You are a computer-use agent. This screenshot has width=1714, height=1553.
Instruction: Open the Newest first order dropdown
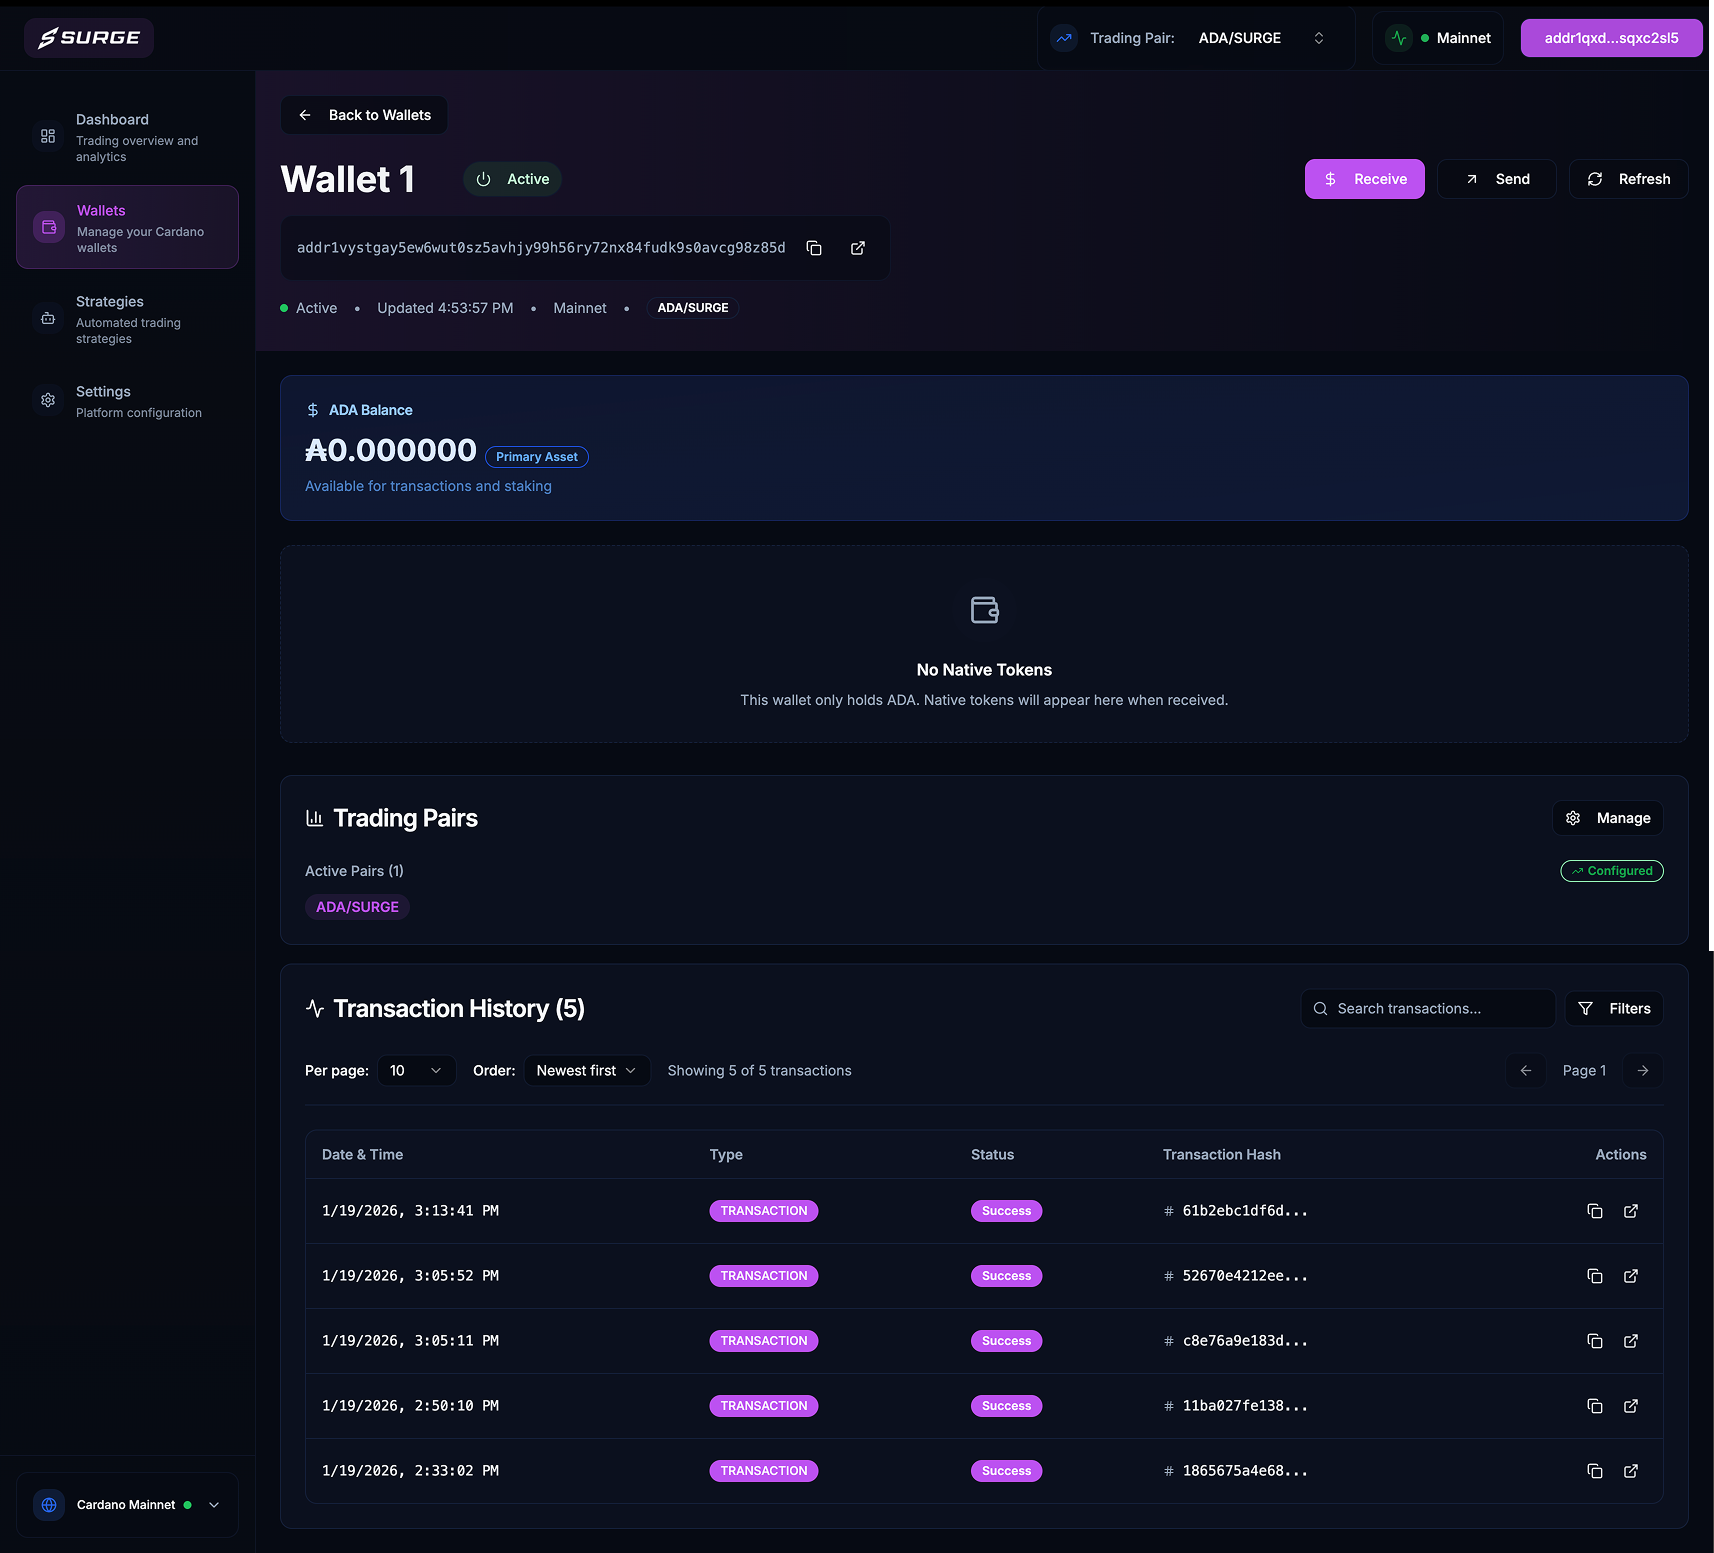[x=587, y=1070]
